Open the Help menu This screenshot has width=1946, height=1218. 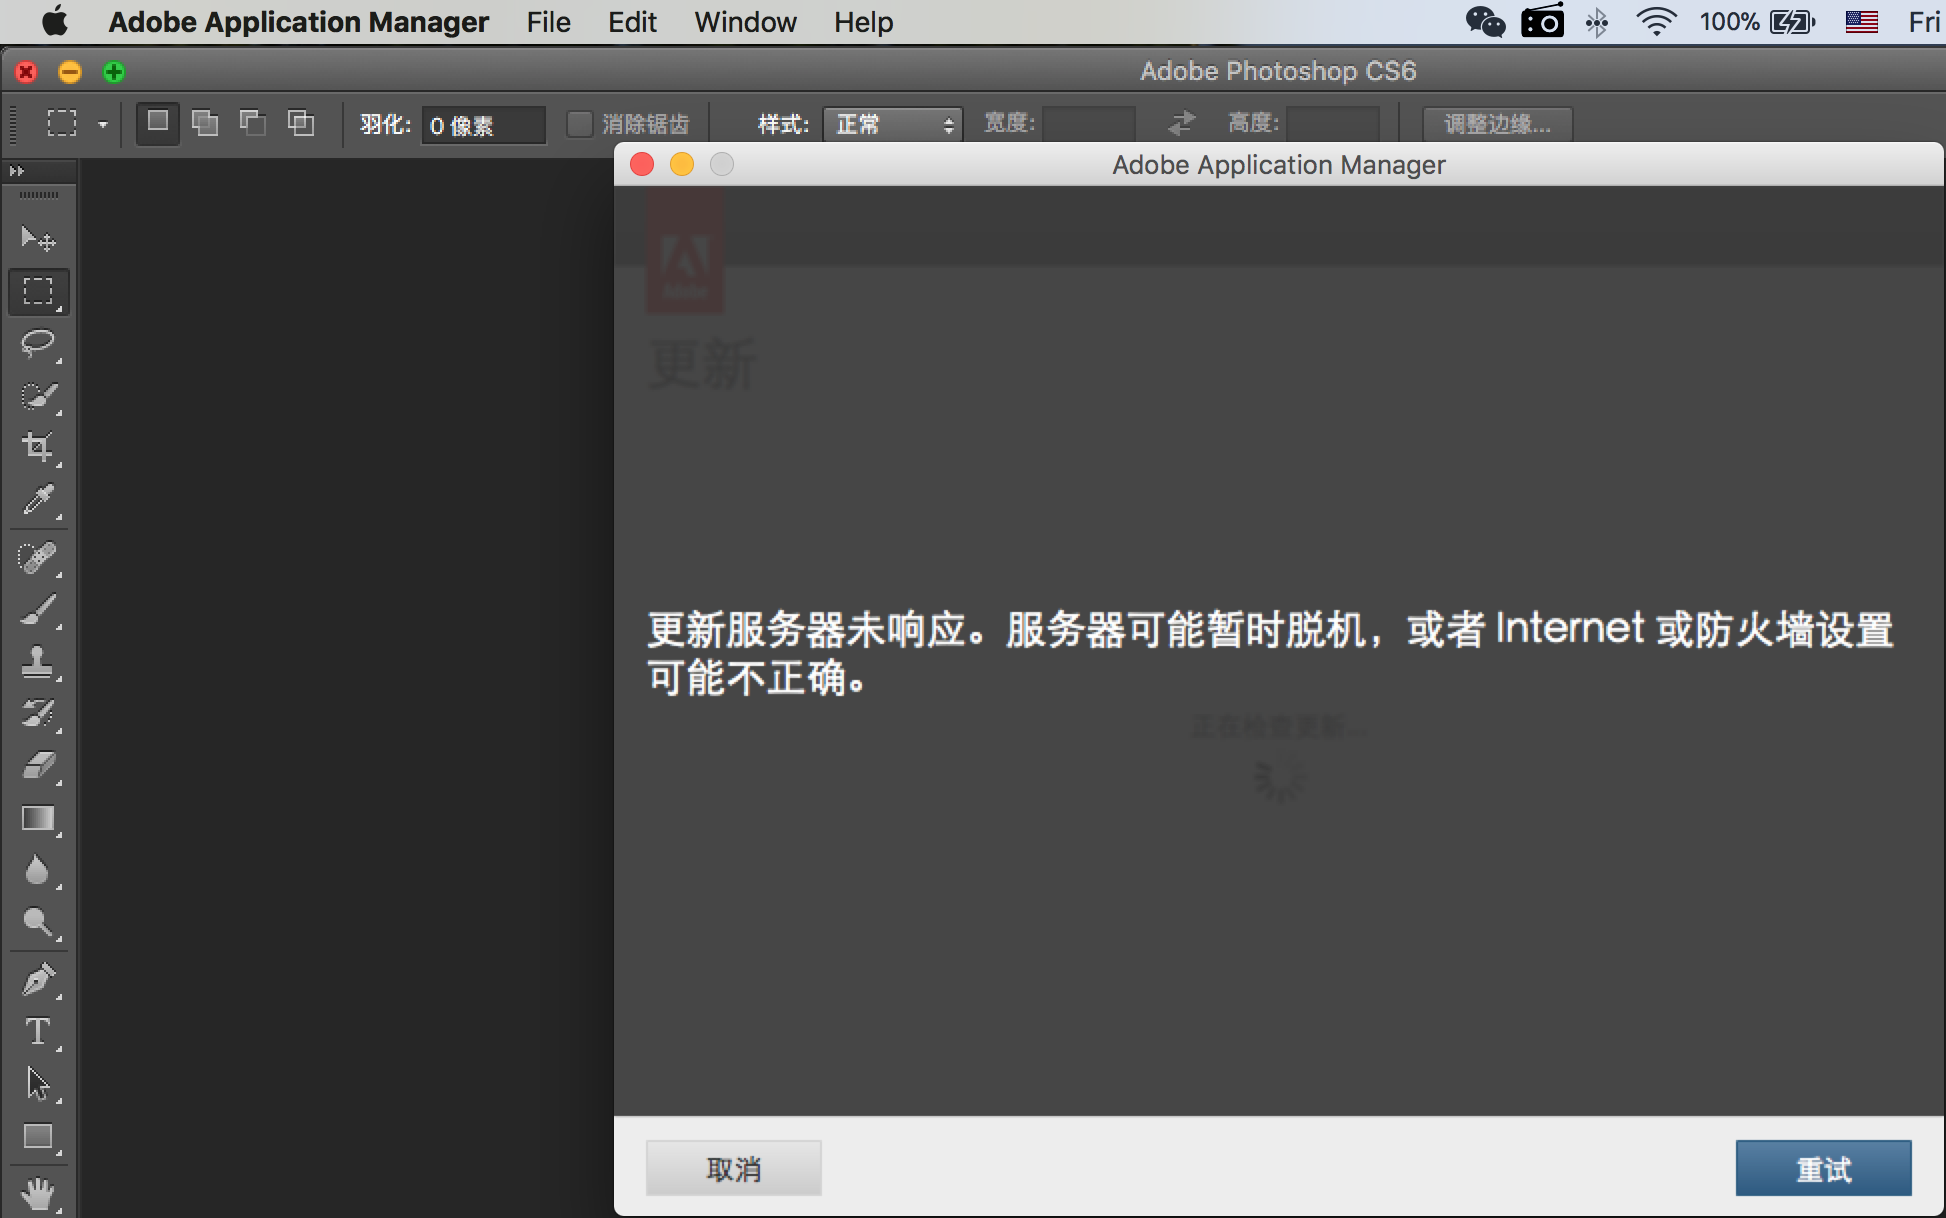click(x=864, y=22)
